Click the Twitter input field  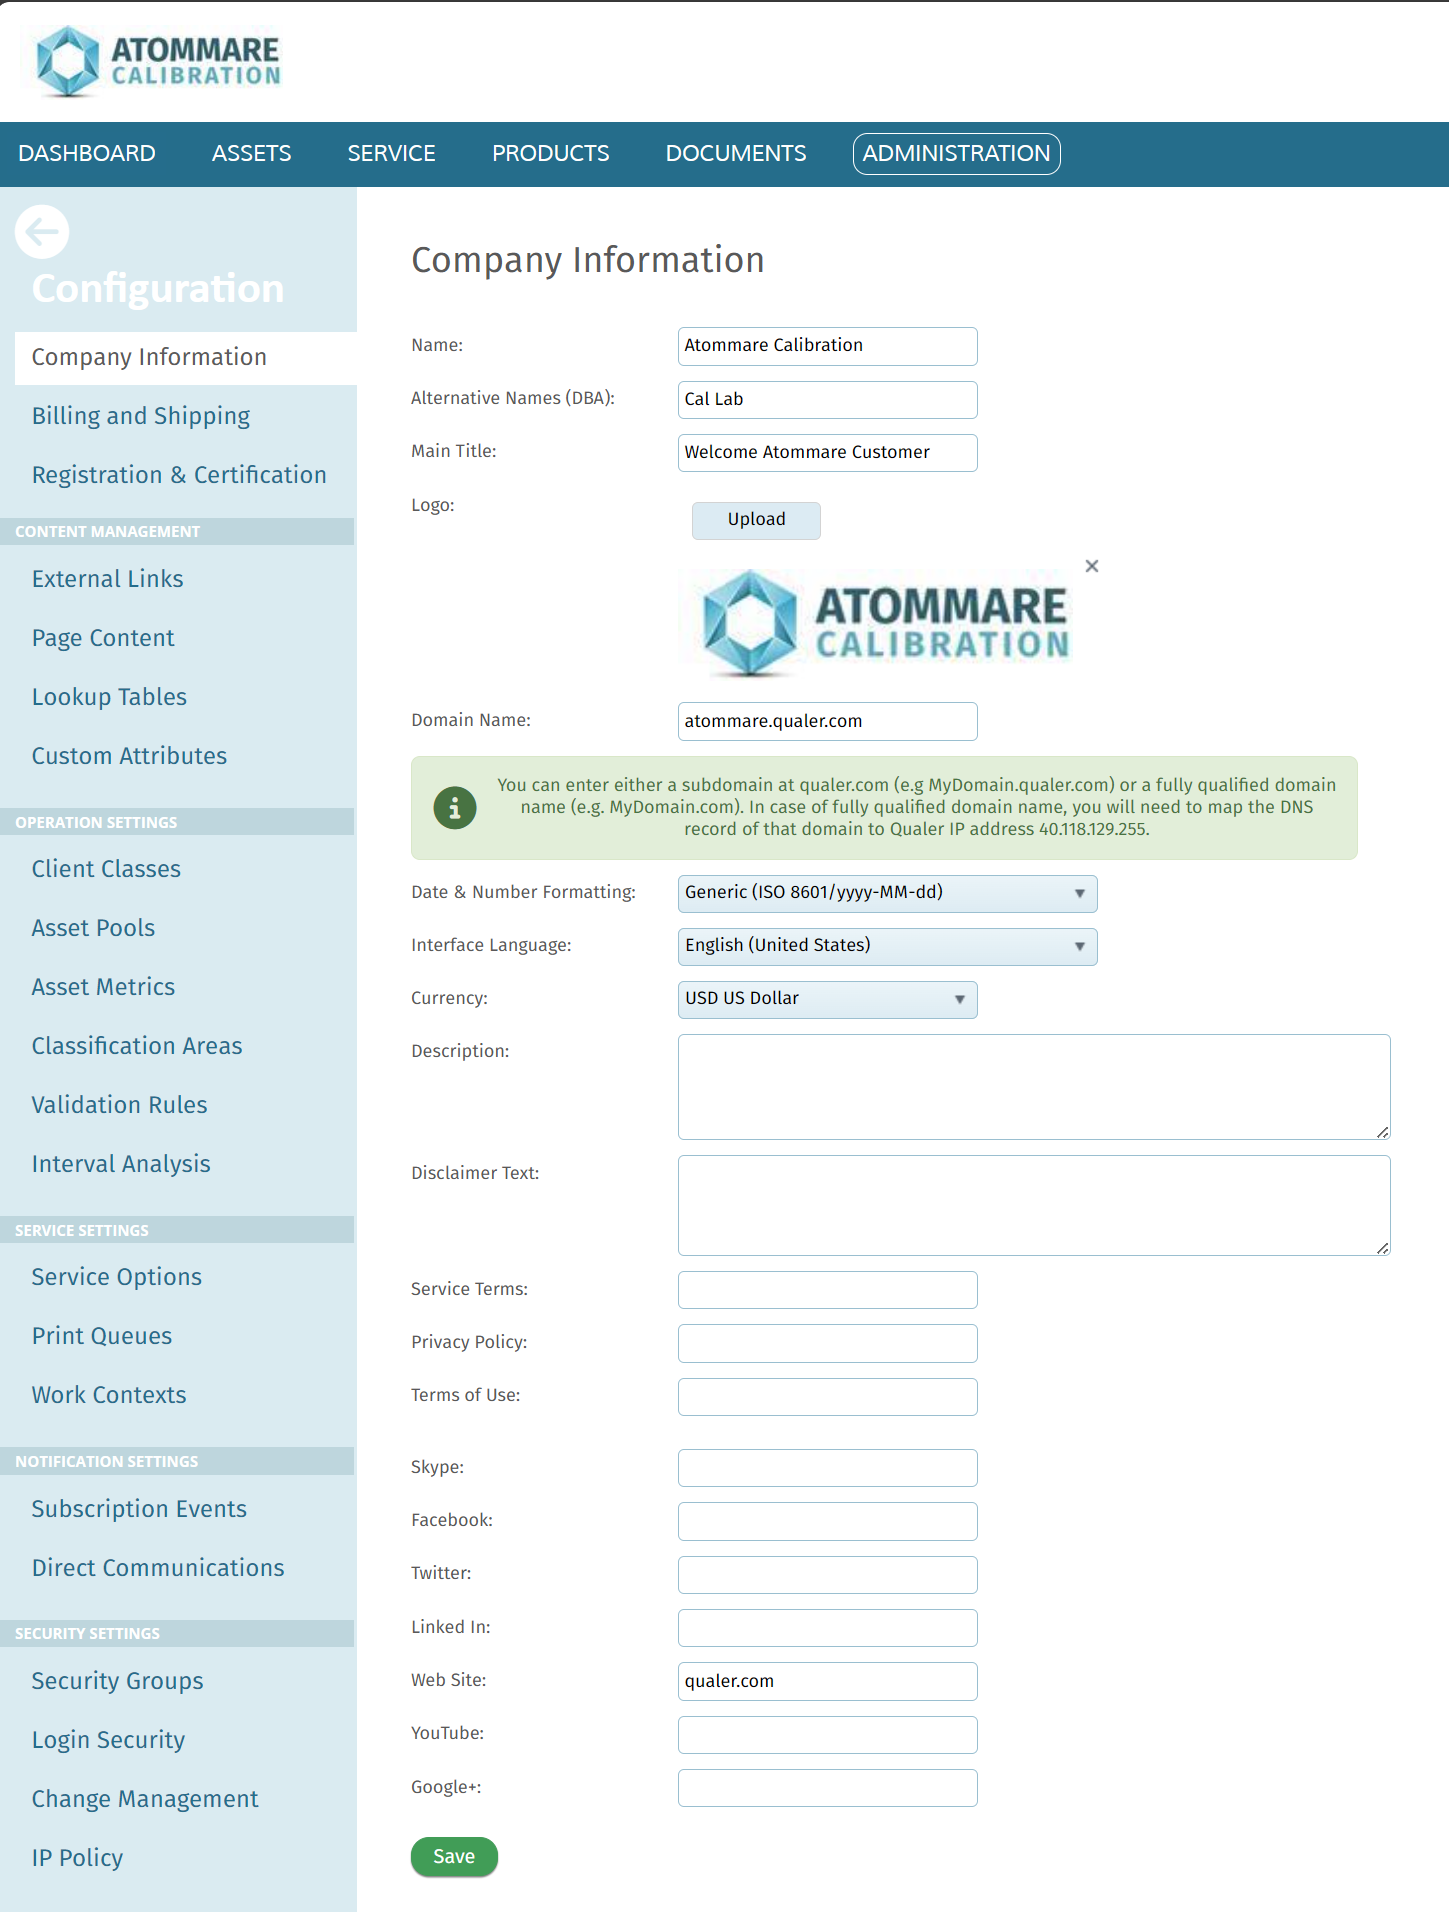click(827, 1575)
